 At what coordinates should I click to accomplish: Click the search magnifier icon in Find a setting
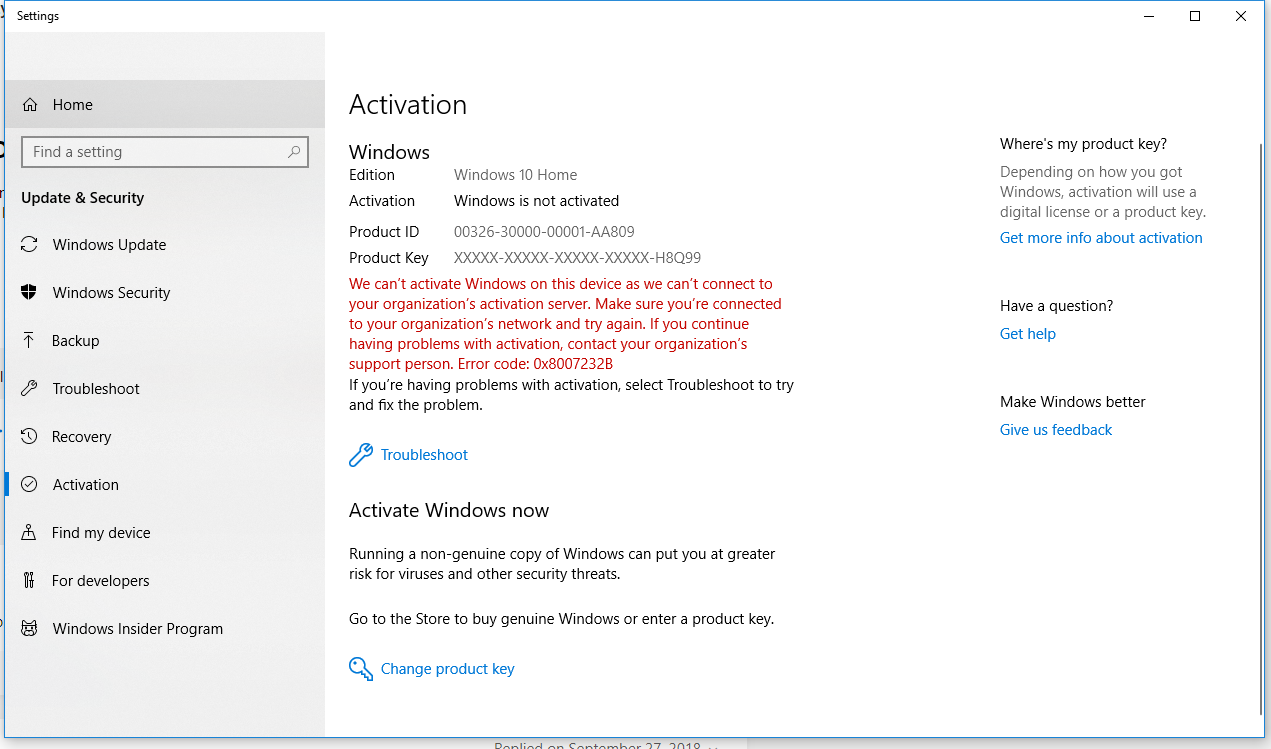[294, 152]
